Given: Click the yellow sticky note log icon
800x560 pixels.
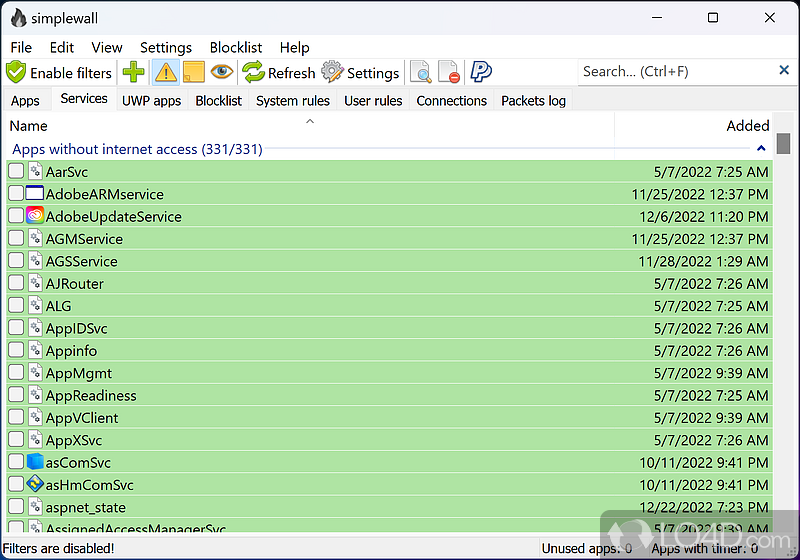Looking at the screenshot, I should (x=193, y=72).
